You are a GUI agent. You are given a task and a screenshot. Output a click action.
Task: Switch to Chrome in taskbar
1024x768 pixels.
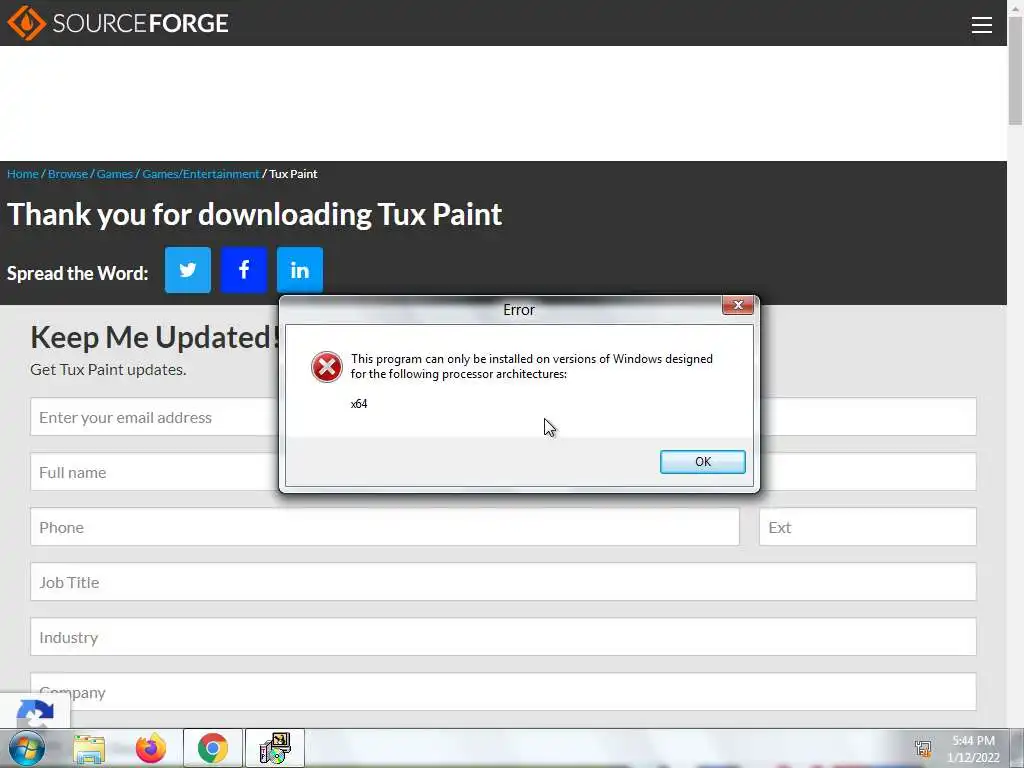coord(212,748)
